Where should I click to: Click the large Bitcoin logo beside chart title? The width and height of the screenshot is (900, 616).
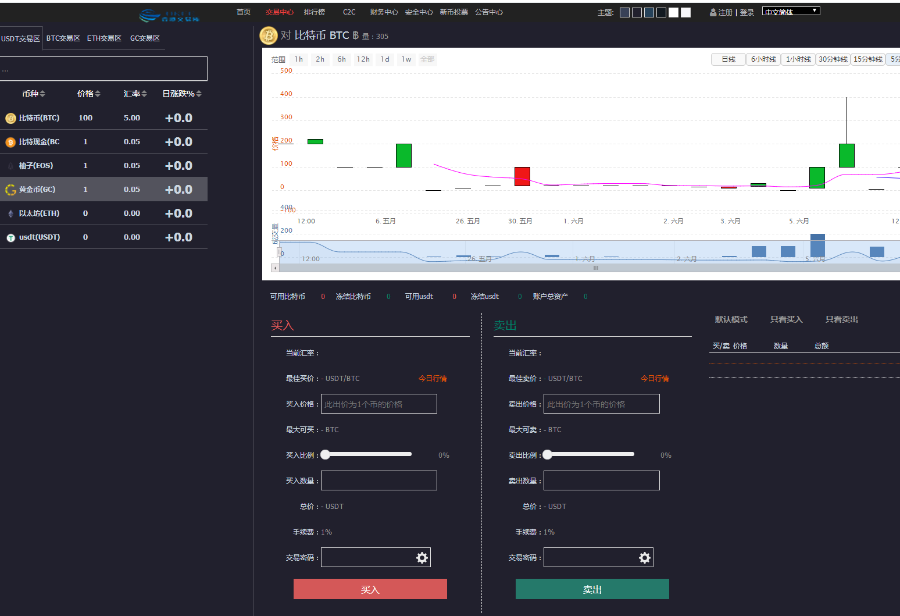pyautogui.click(x=269, y=36)
